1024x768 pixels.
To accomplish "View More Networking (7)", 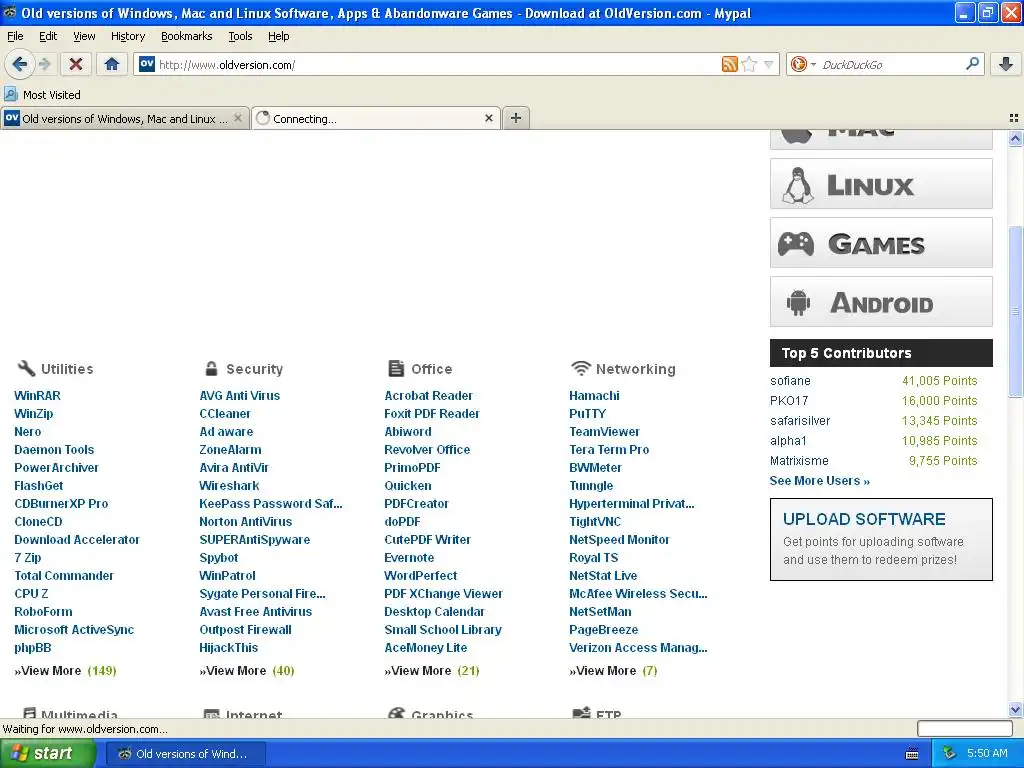I will pos(613,671).
